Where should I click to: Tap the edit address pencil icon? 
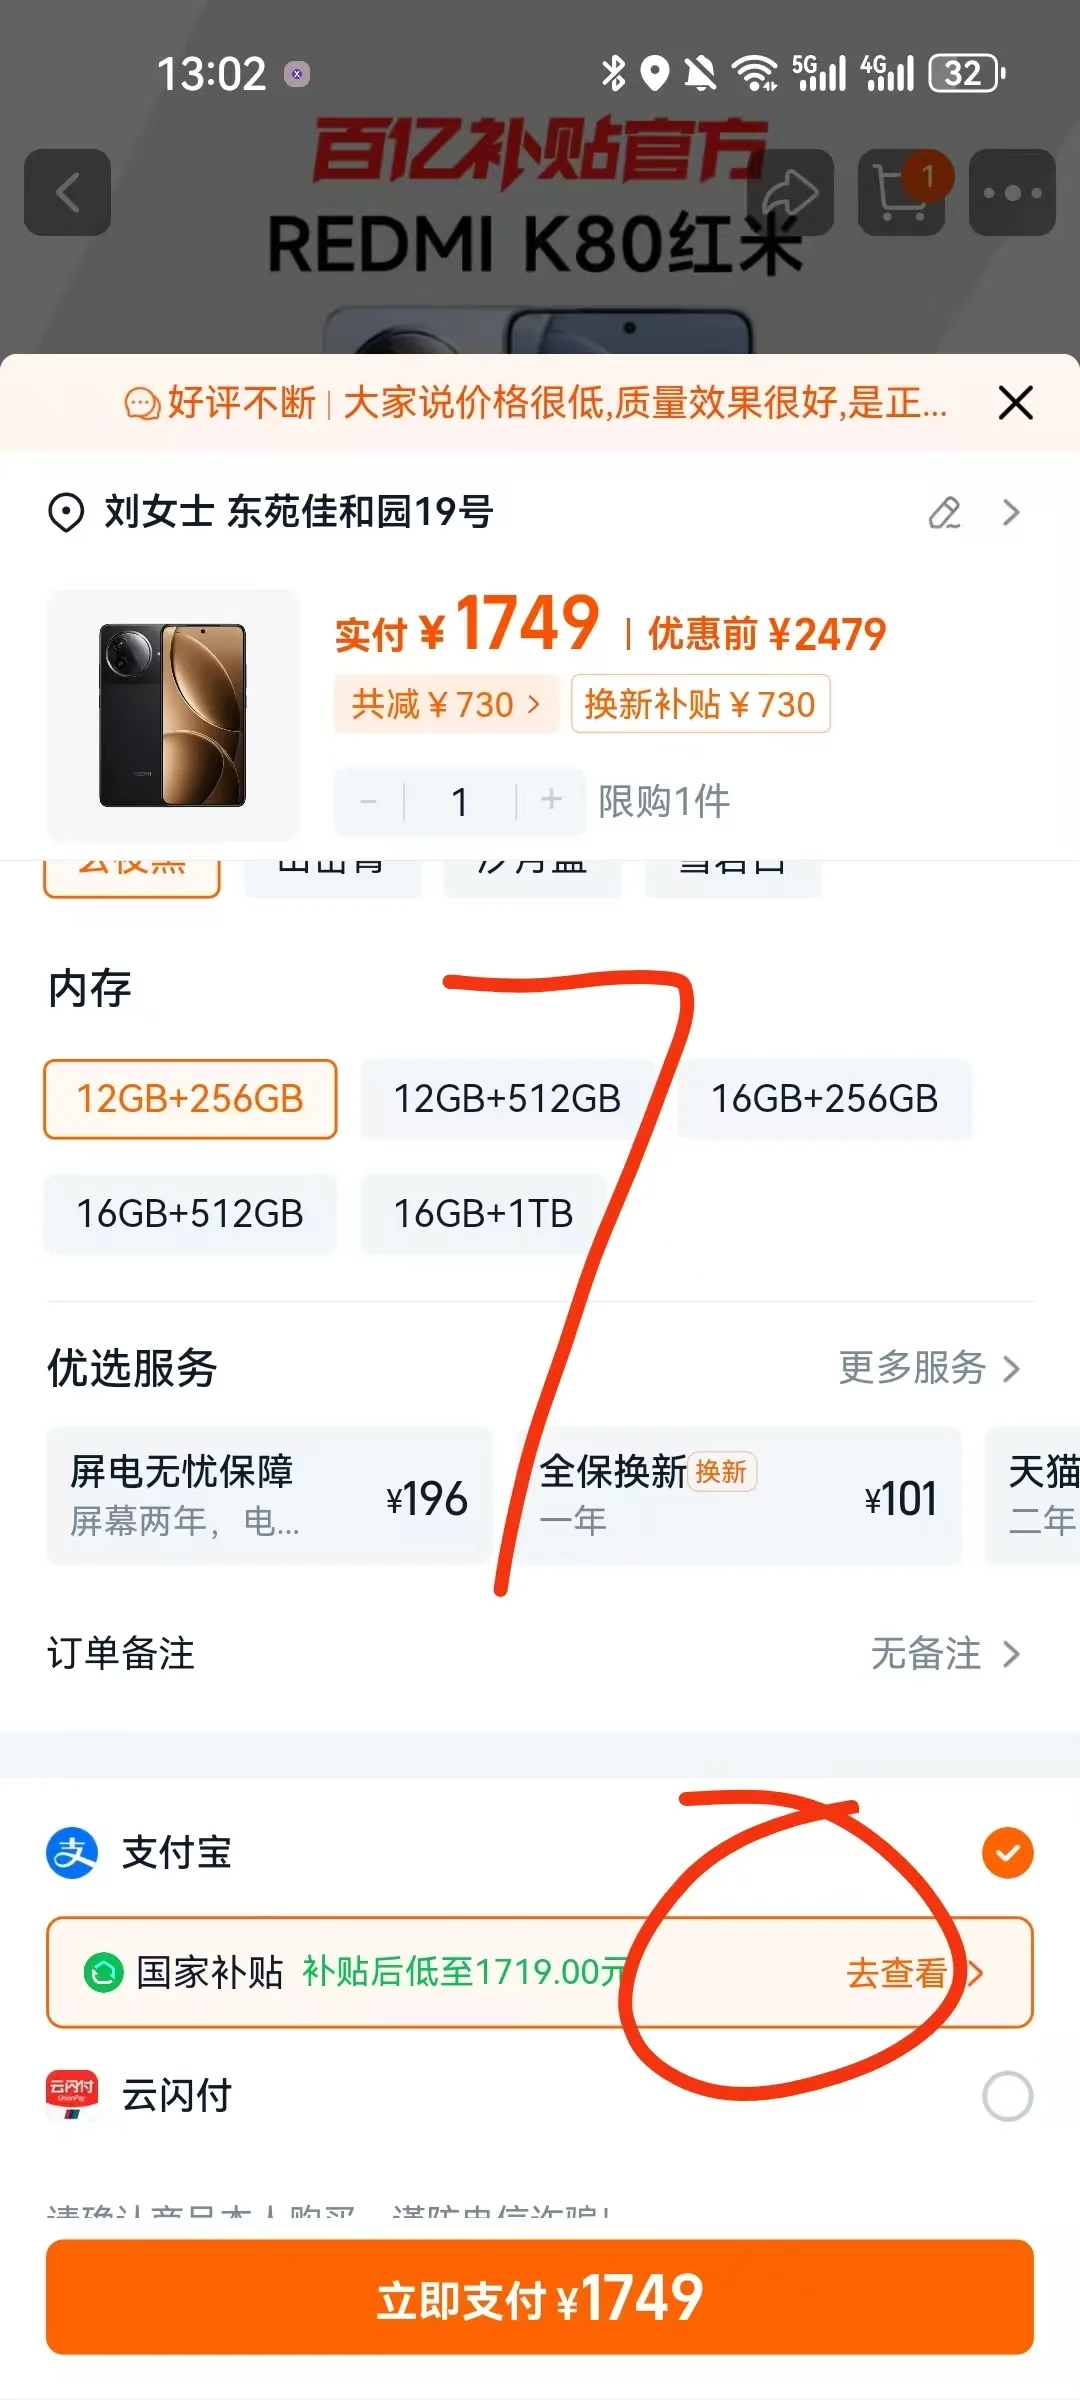[944, 512]
